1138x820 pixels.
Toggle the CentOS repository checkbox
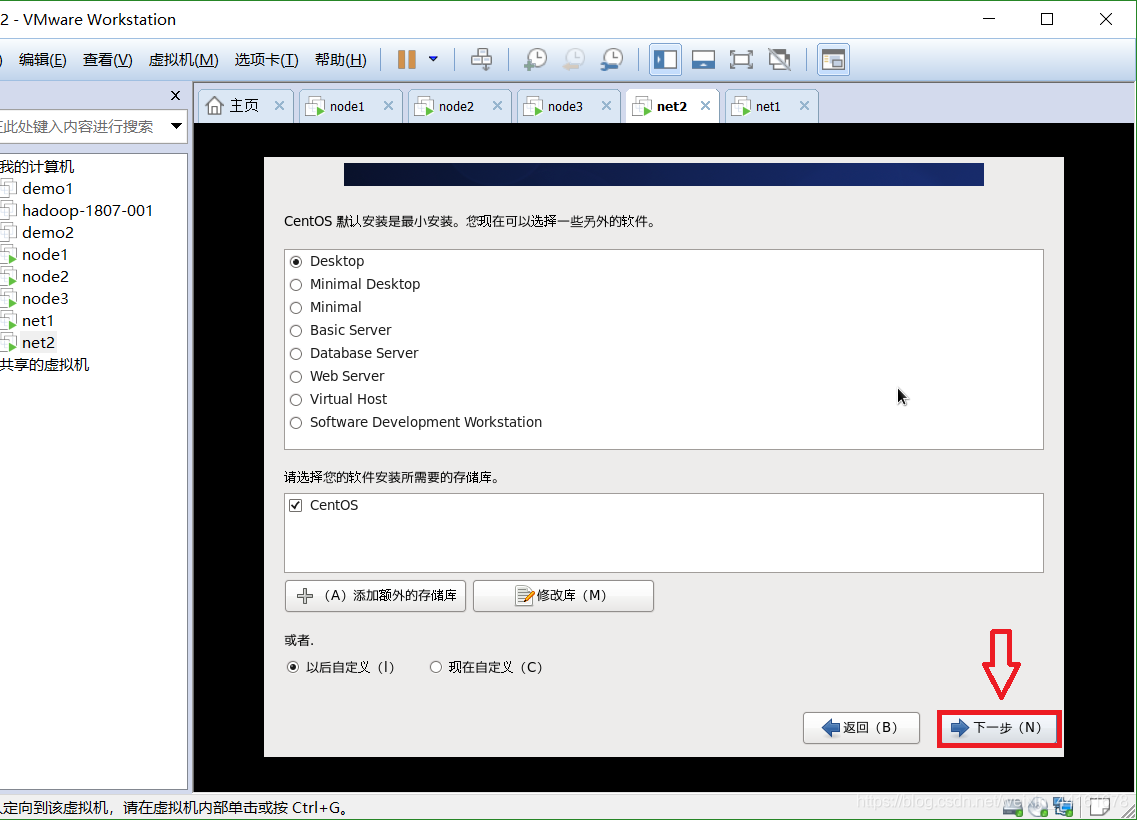click(295, 505)
